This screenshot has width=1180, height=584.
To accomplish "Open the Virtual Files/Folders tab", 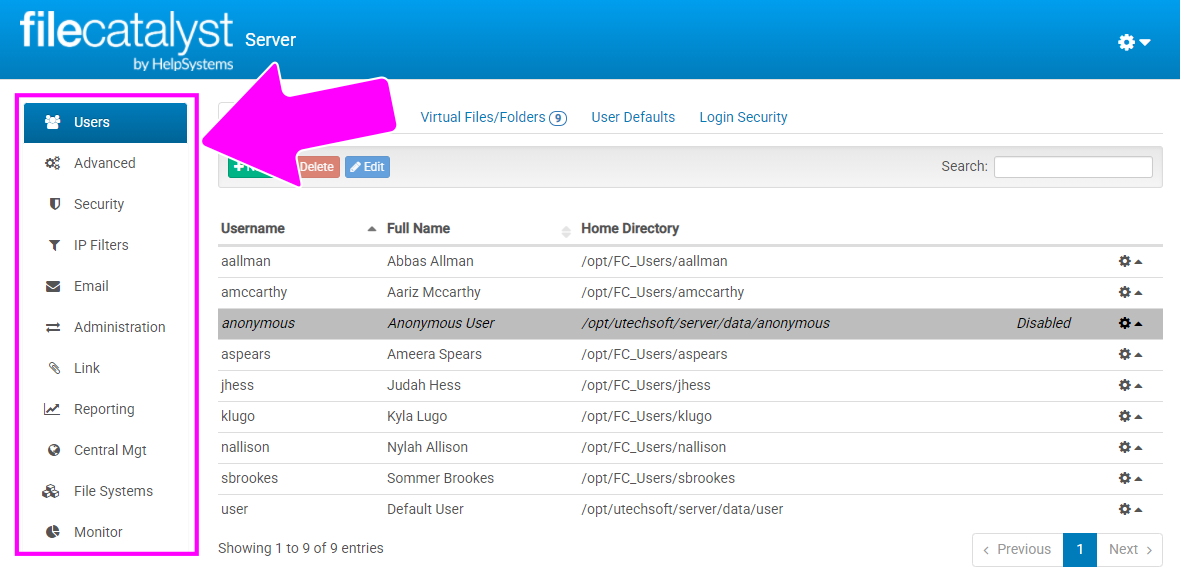I will 493,117.
